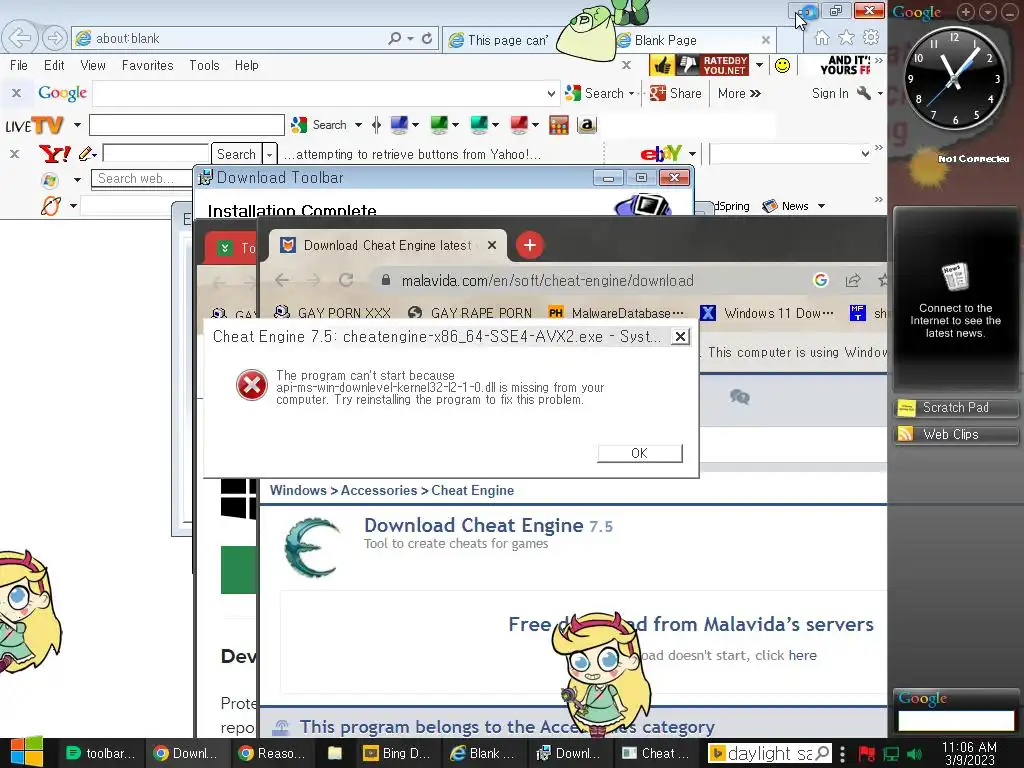The width and height of the screenshot is (1024, 768).
Task: Click the yellow smiley toolbar icon
Action: point(782,65)
